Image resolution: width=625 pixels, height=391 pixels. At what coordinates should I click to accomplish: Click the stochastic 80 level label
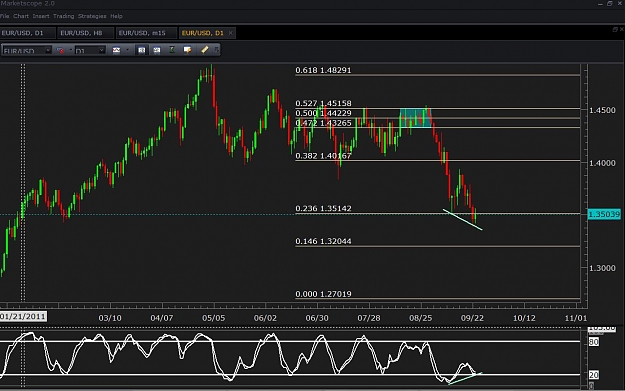coord(594,342)
